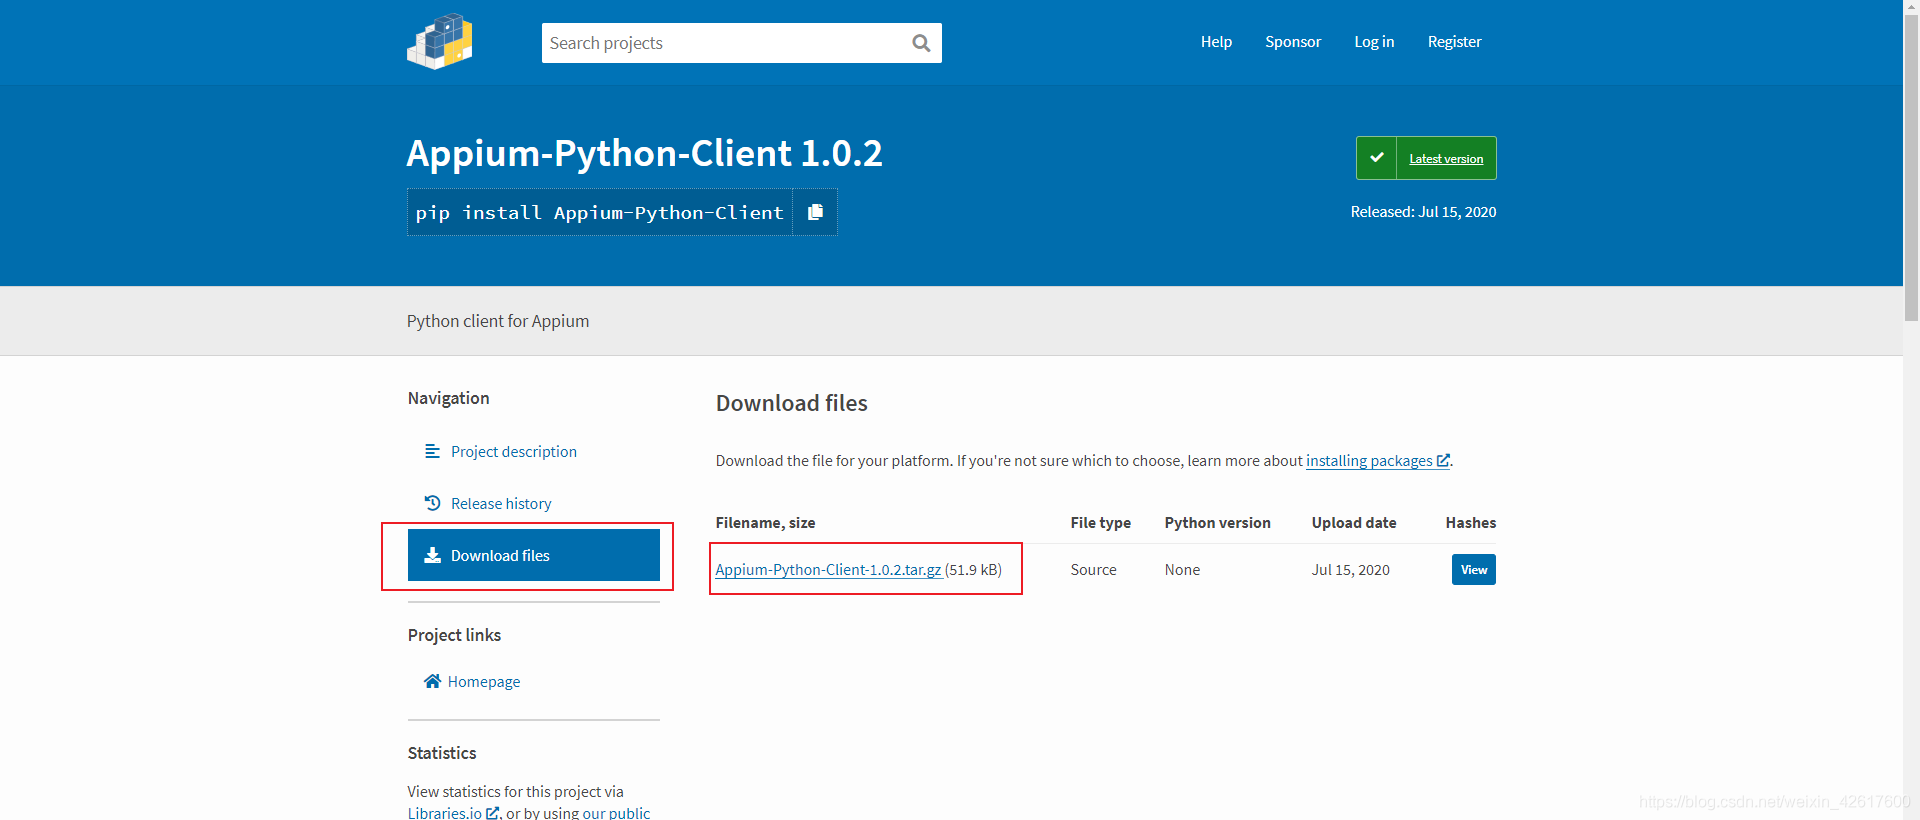Screen dimensions: 1920x820
Task: Click the Homepage house icon
Action: (x=432, y=682)
